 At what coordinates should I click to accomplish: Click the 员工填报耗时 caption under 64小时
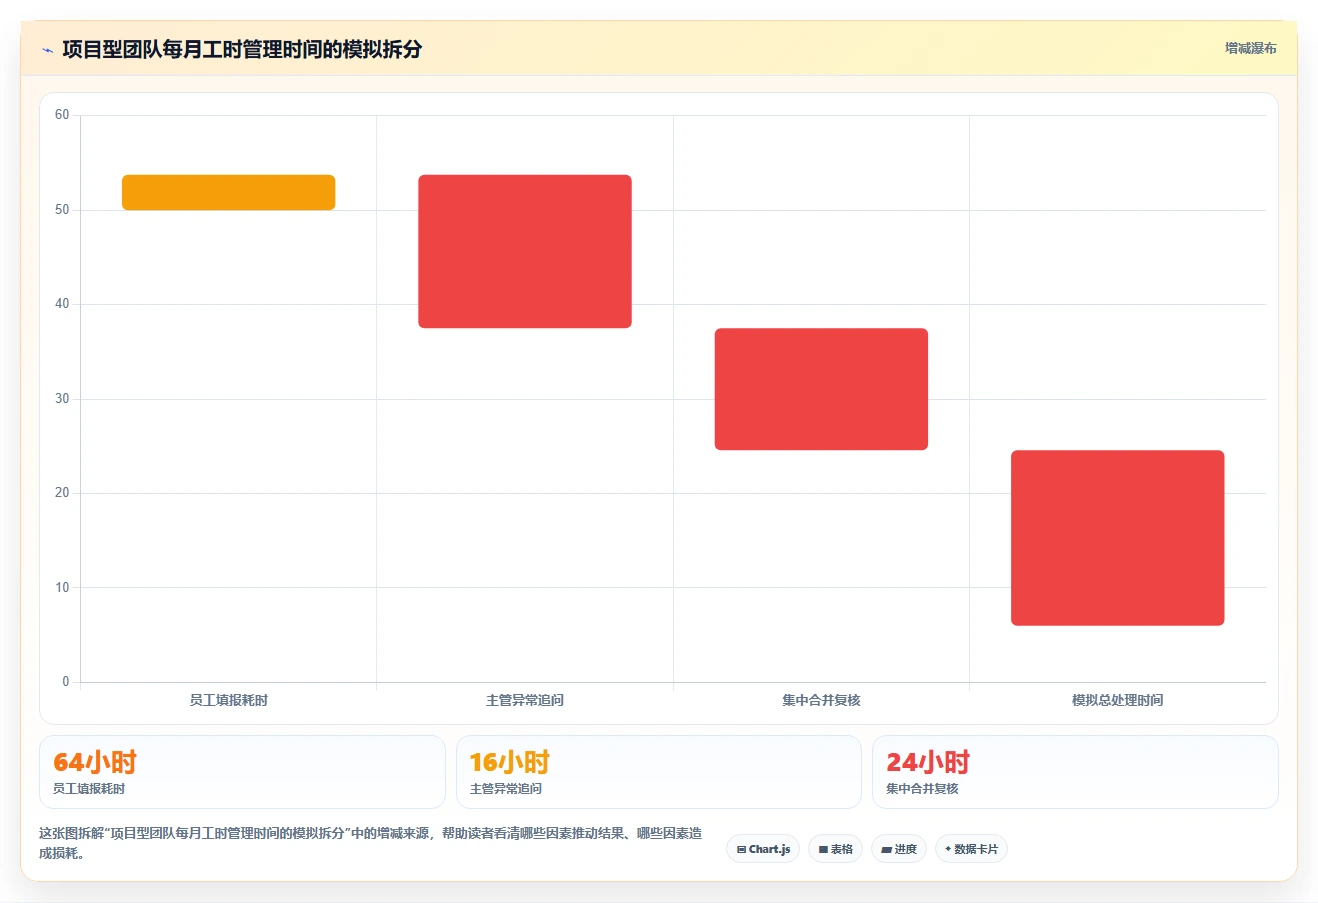click(x=89, y=789)
